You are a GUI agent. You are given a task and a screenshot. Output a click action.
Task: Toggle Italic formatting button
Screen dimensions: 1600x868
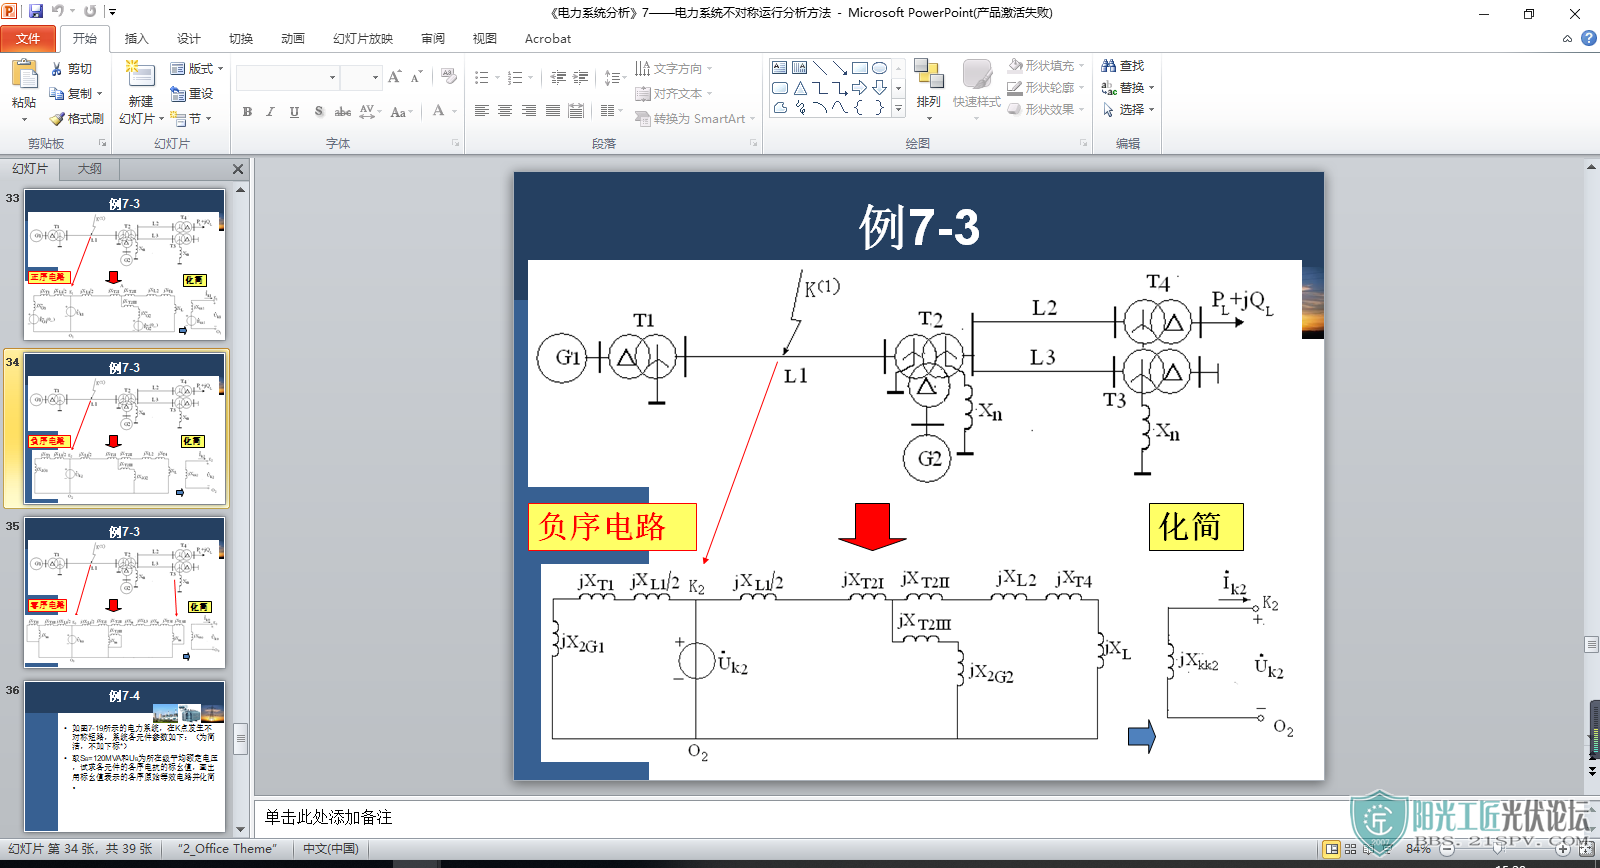point(270,112)
